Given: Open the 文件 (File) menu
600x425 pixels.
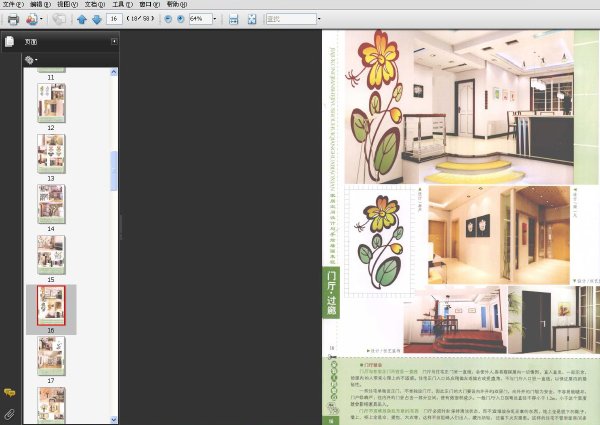Looking at the screenshot, I should click(x=13, y=5).
